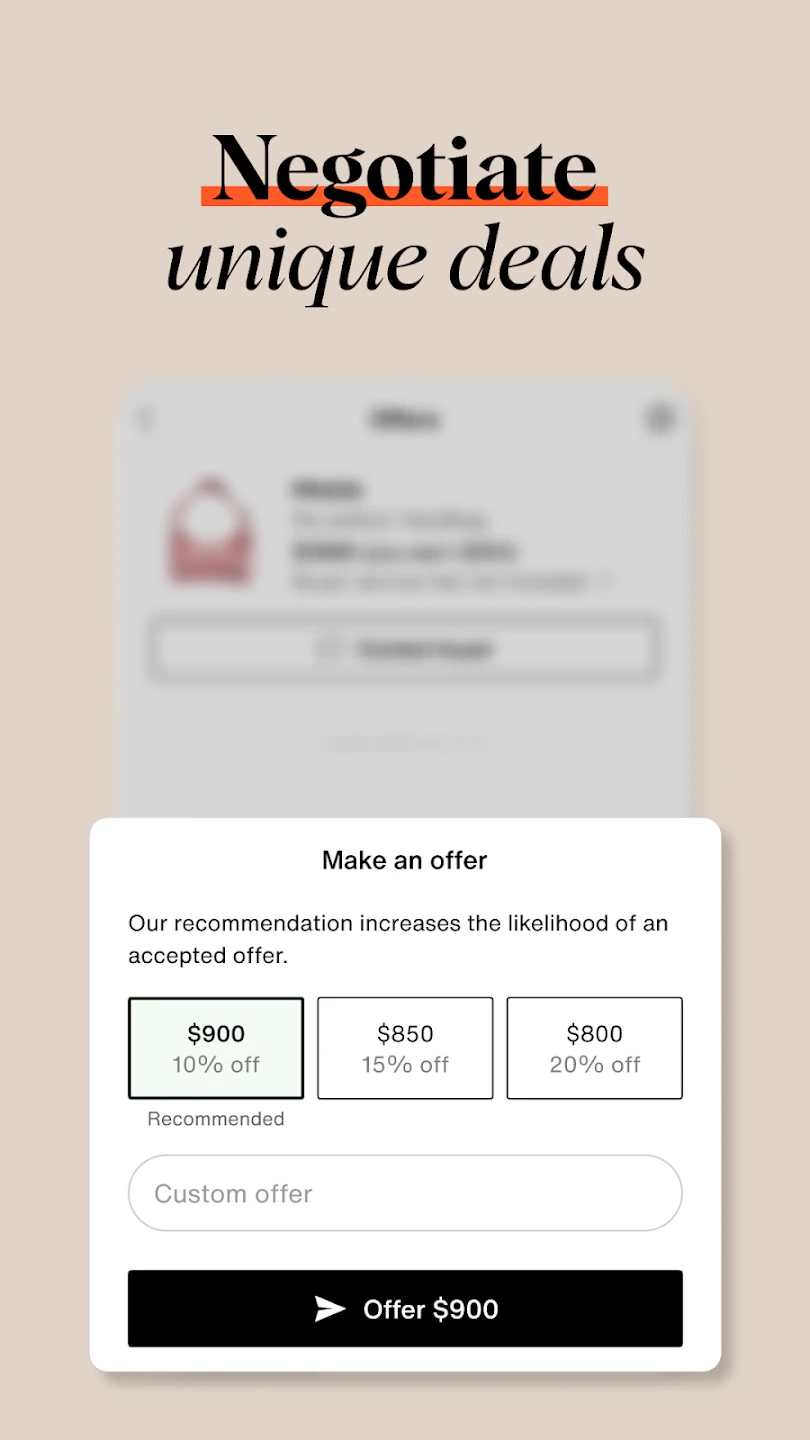The width and height of the screenshot is (810, 1440).
Task: Choose the $850 offer option
Action: [x=405, y=1048]
